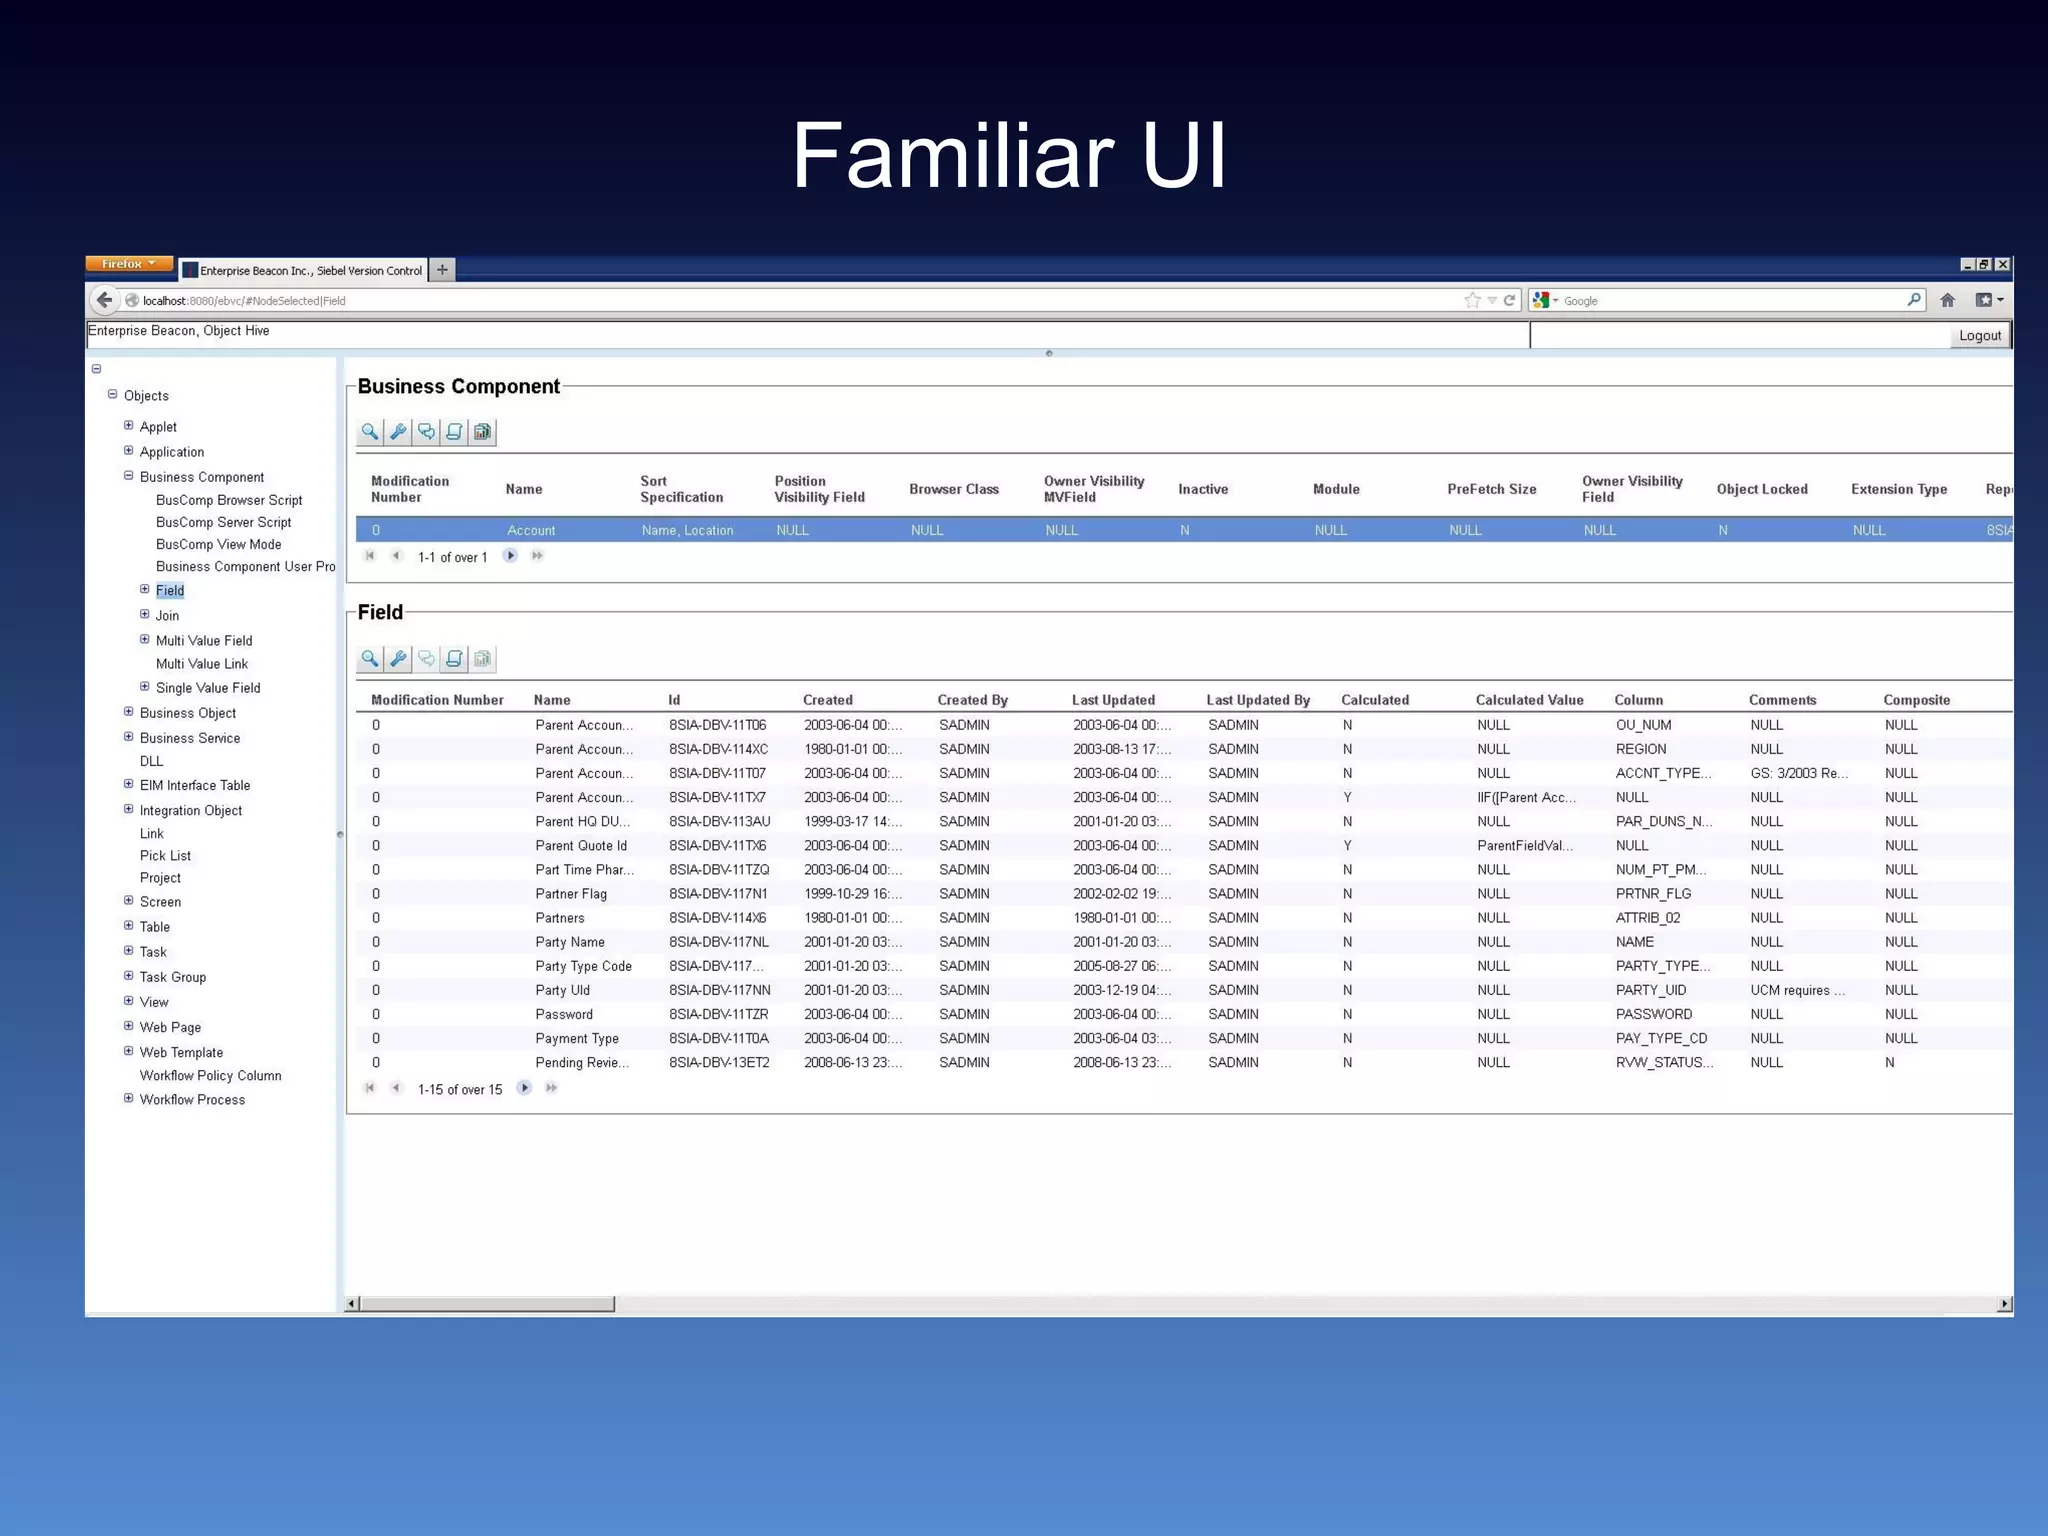
Task: Click search magnifier icon in Field toolbar
Action: (x=370, y=659)
